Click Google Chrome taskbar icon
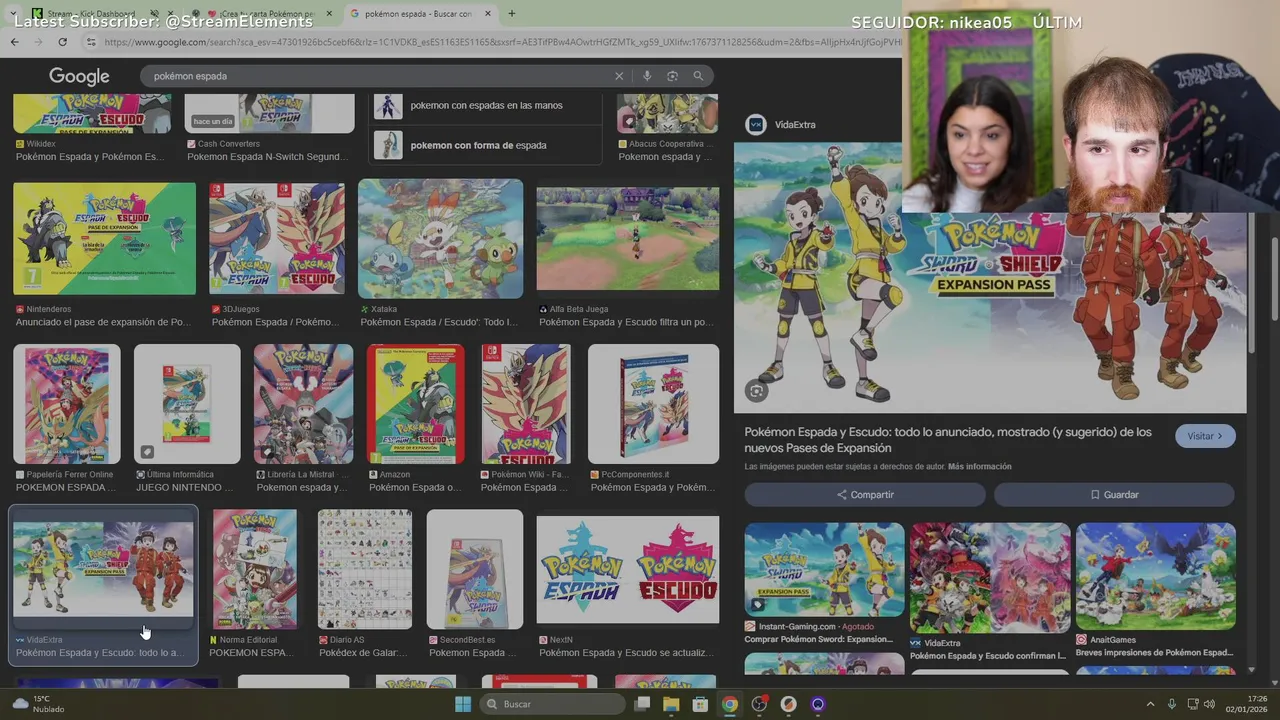Image resolution: width=1280 pixels, height=720 pixels. coord(730,704)
